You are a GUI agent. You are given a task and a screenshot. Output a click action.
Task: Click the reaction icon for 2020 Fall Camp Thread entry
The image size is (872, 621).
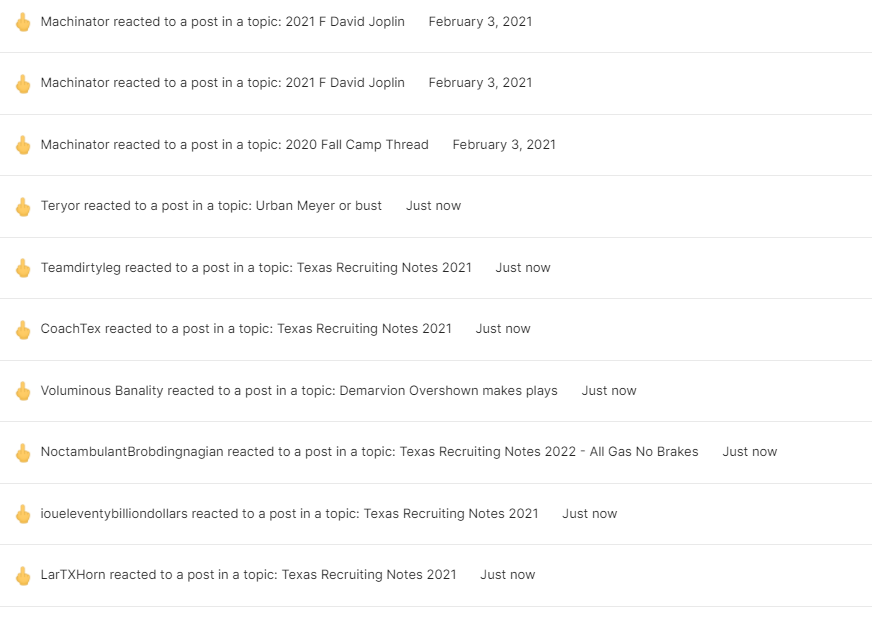[x=23, y=145]
